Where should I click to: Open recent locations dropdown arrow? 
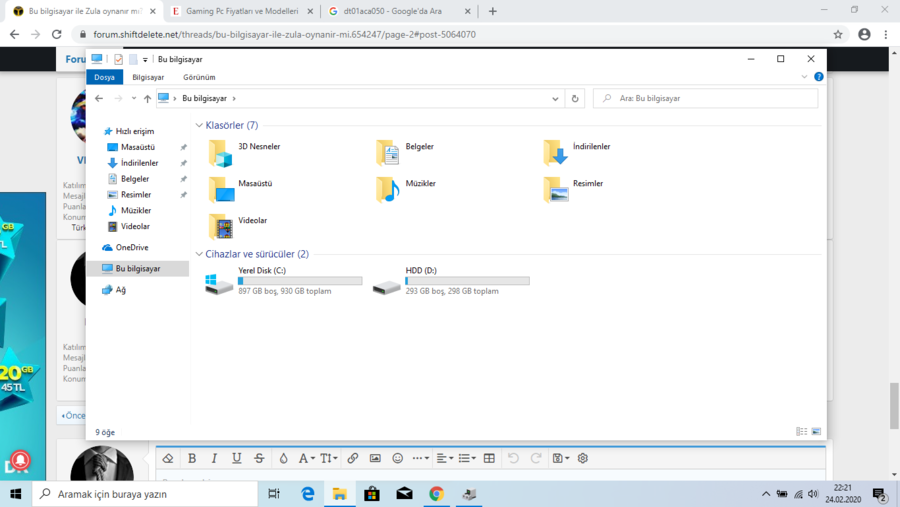(134, 99)
